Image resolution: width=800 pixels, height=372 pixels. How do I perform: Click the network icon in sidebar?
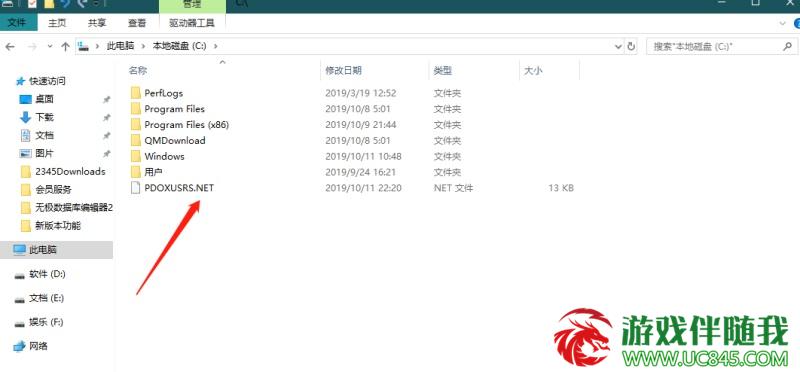pos(19,346)
